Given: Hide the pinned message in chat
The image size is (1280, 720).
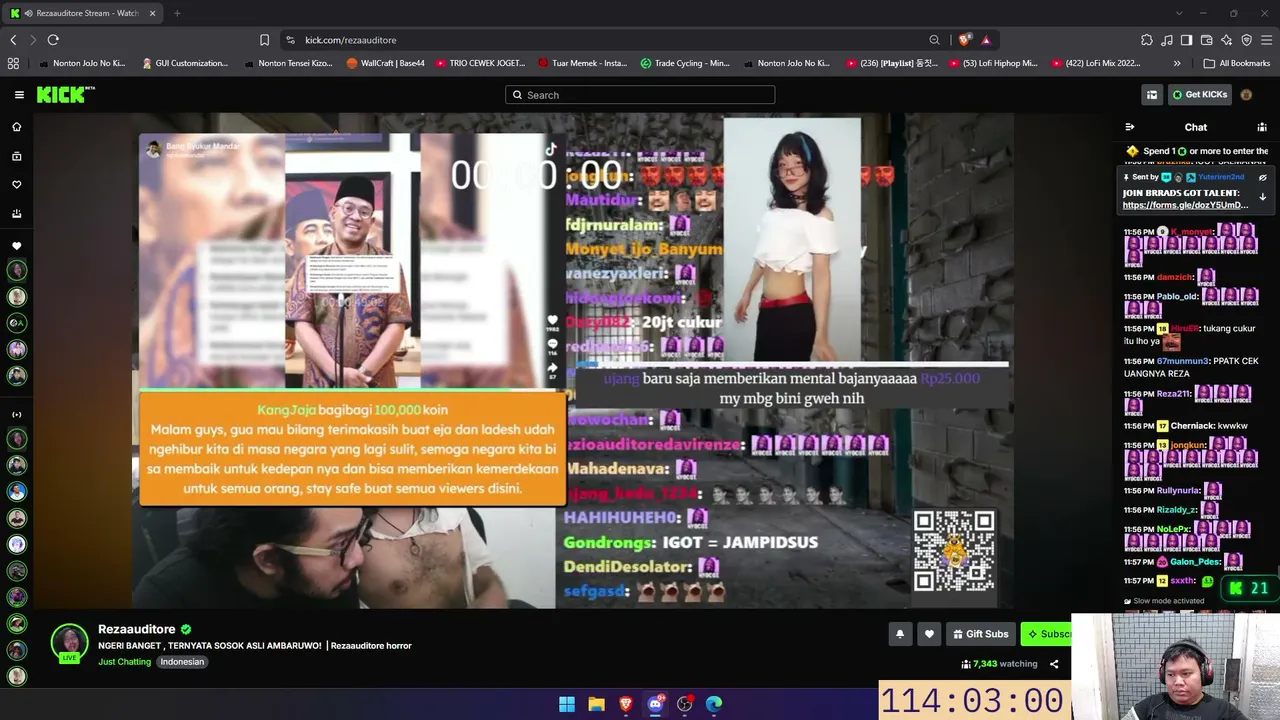Looking at the screenshot, I should (x=1262, y=177).
